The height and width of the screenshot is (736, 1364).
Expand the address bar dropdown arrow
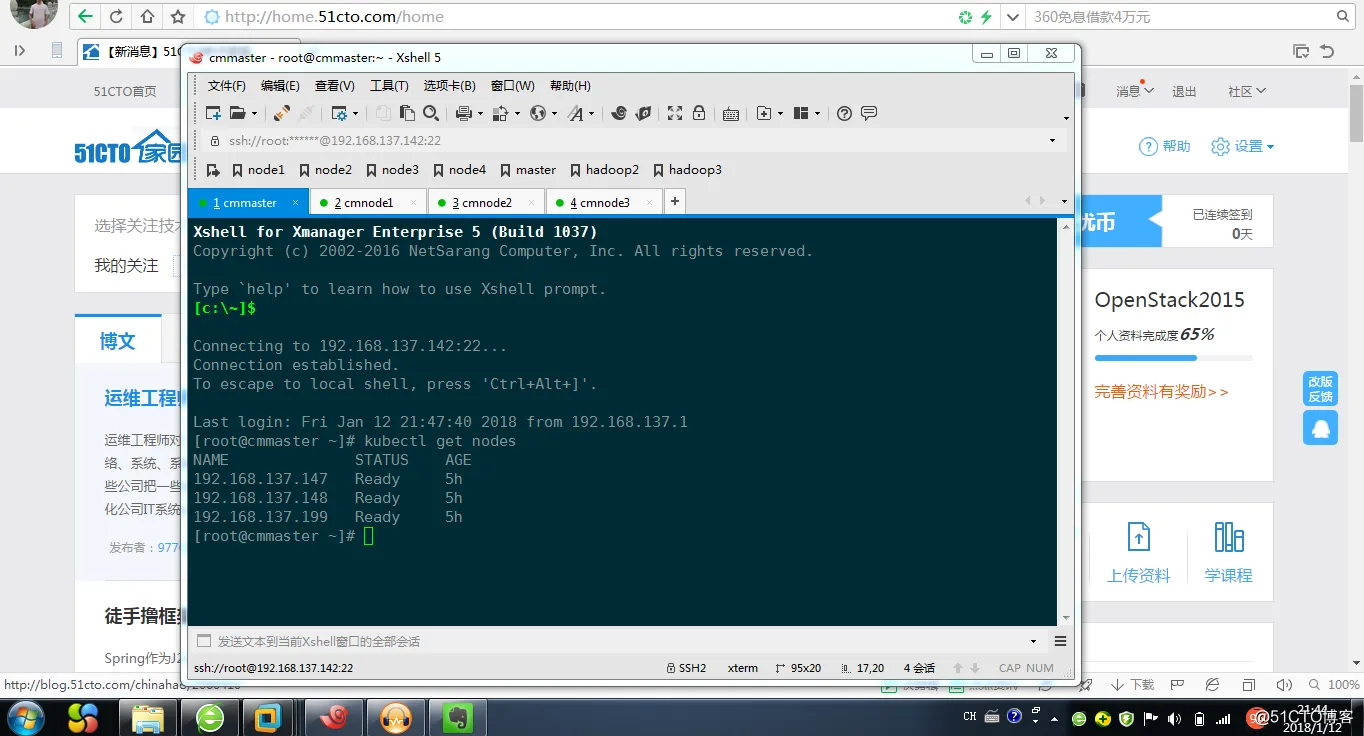[1052, 141]
